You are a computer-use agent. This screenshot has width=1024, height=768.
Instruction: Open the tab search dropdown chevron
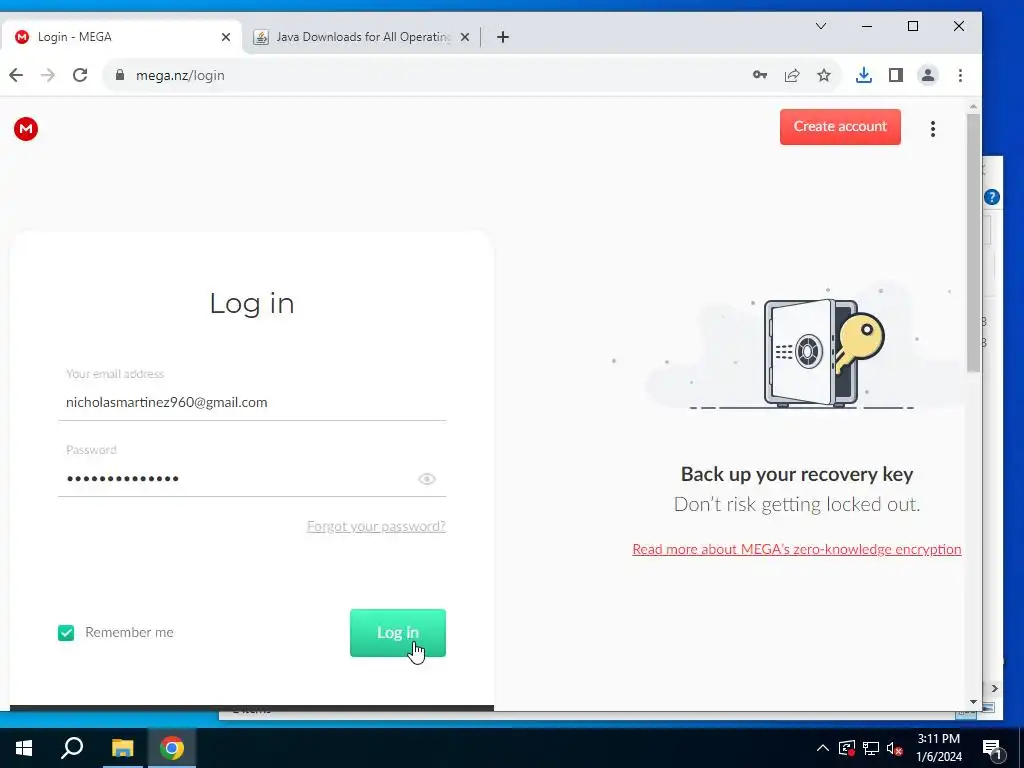(x=821, y=26)
